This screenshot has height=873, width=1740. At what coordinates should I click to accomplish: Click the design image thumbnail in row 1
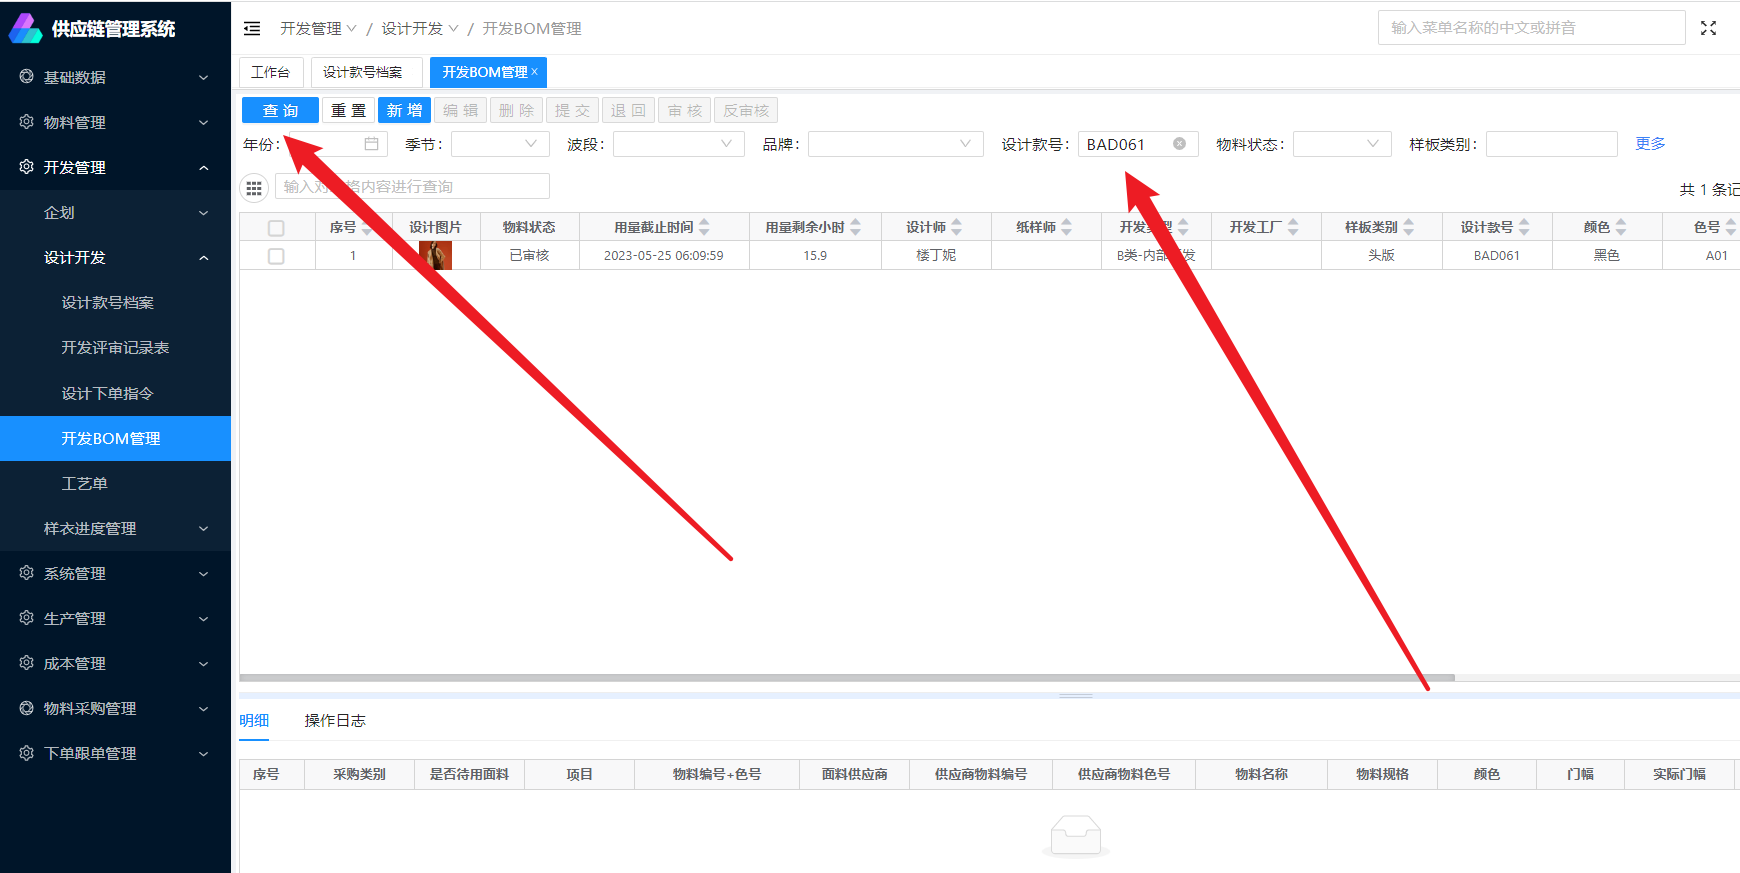click(435, 256)
